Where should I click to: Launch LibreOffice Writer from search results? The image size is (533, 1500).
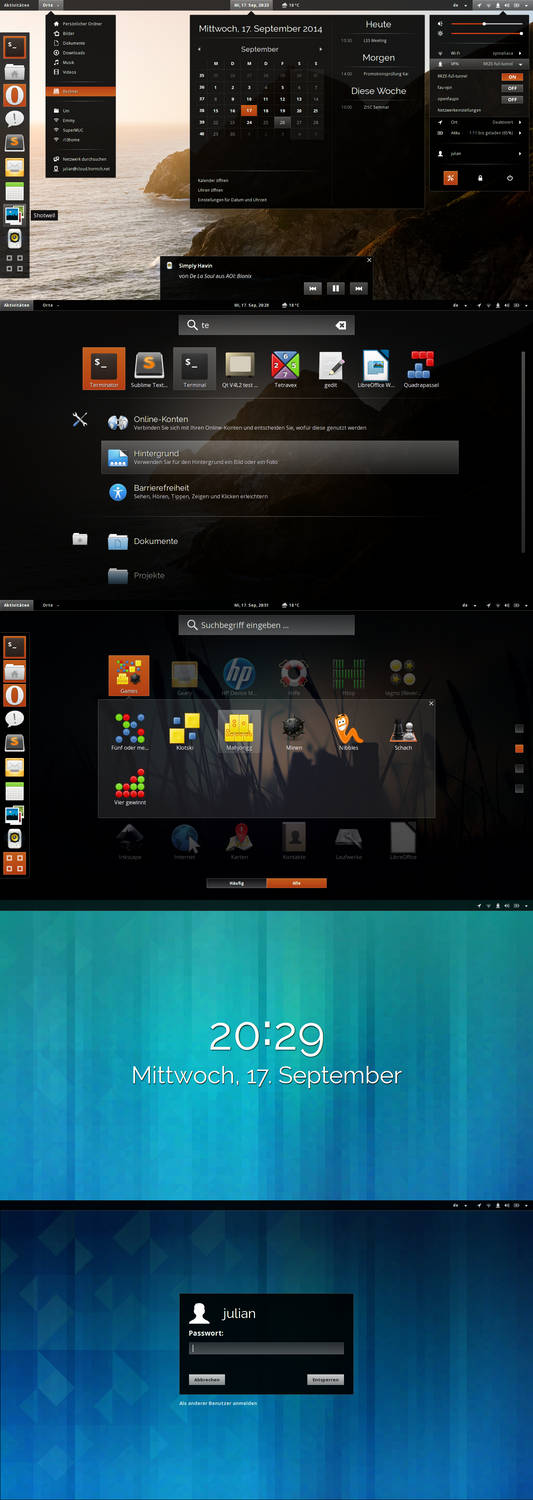[x=376, y=368]
